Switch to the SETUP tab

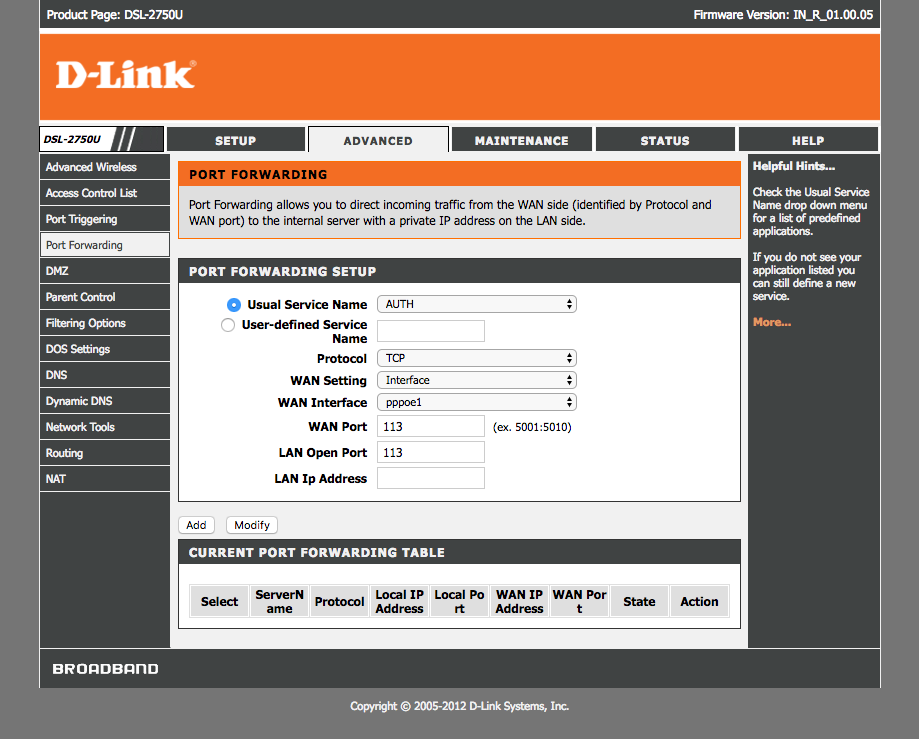(x=236, y=141)
